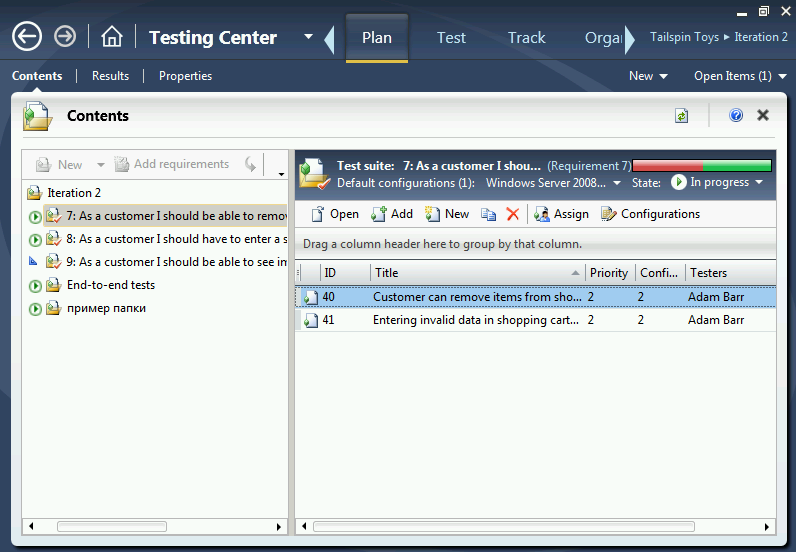Image resolution: width=796 pixels, height=552 pixels.
Task: Click Open test case button
Action: pyautogui.click(x=335, y=214)
